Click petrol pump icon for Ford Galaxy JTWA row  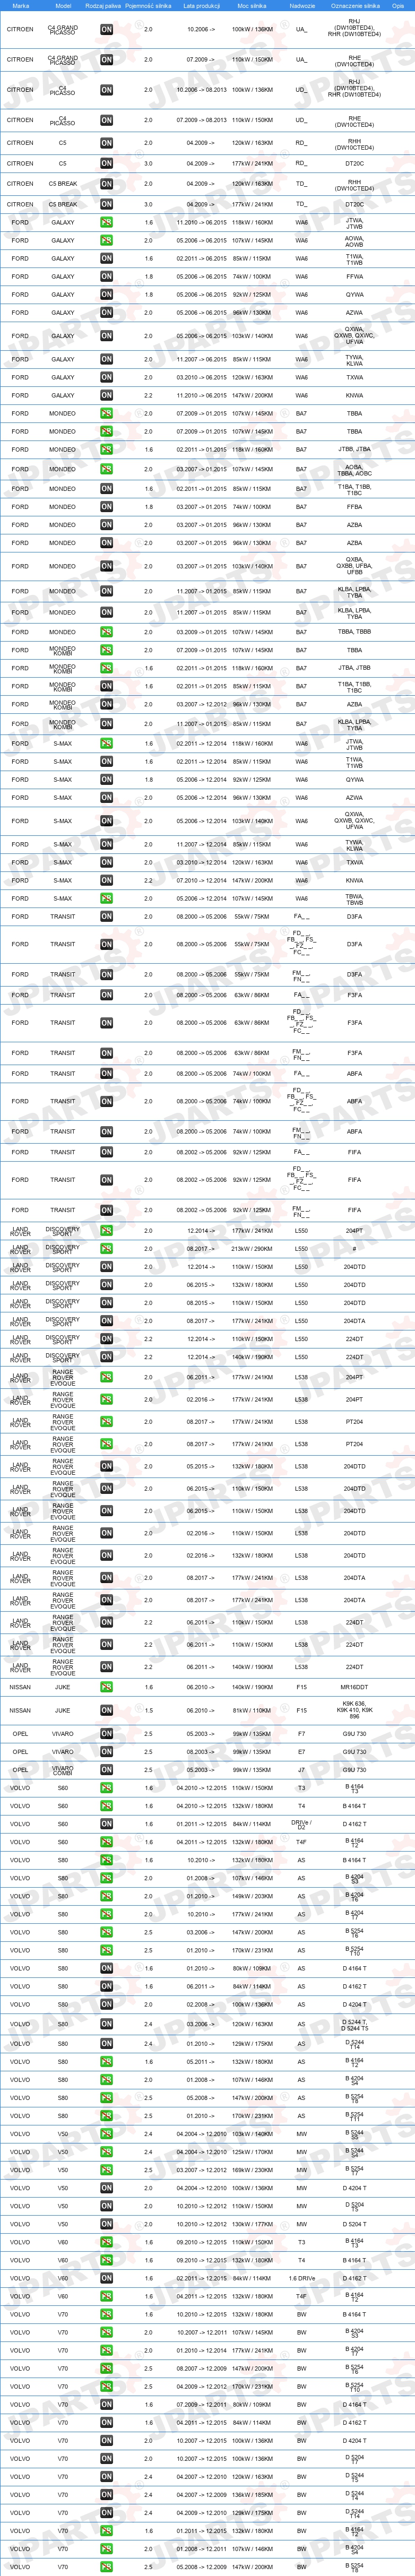coord(106,223)
